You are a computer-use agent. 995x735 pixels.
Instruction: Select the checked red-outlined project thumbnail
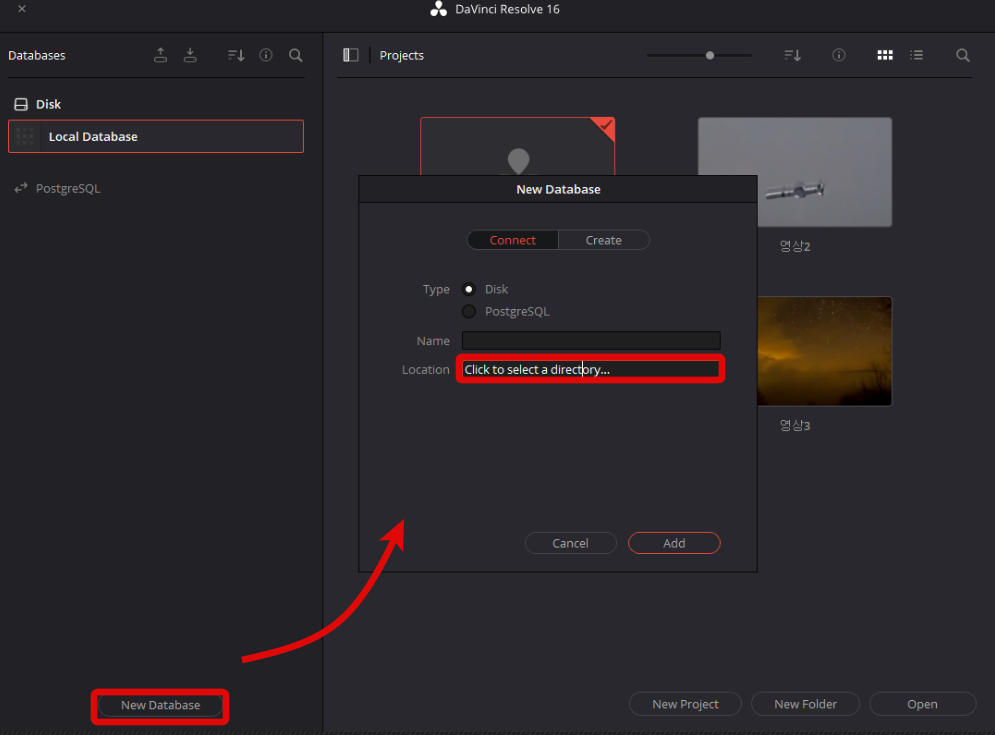(517, 147)
